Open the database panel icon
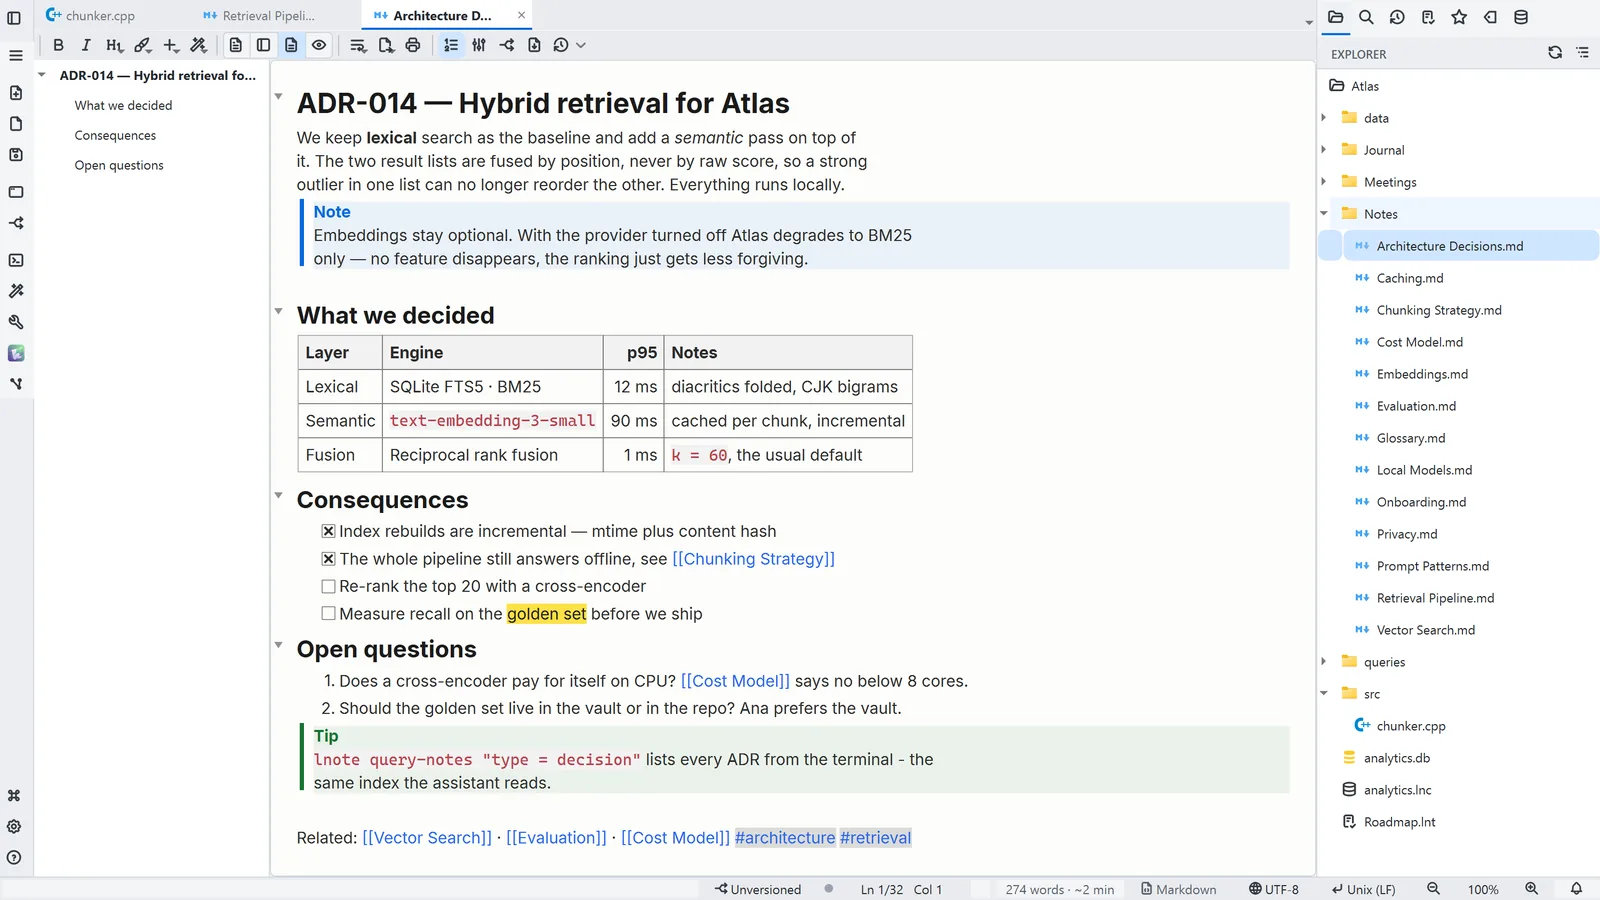The height and width of the screenshot is (900, 1600). tap(1521, 17)
